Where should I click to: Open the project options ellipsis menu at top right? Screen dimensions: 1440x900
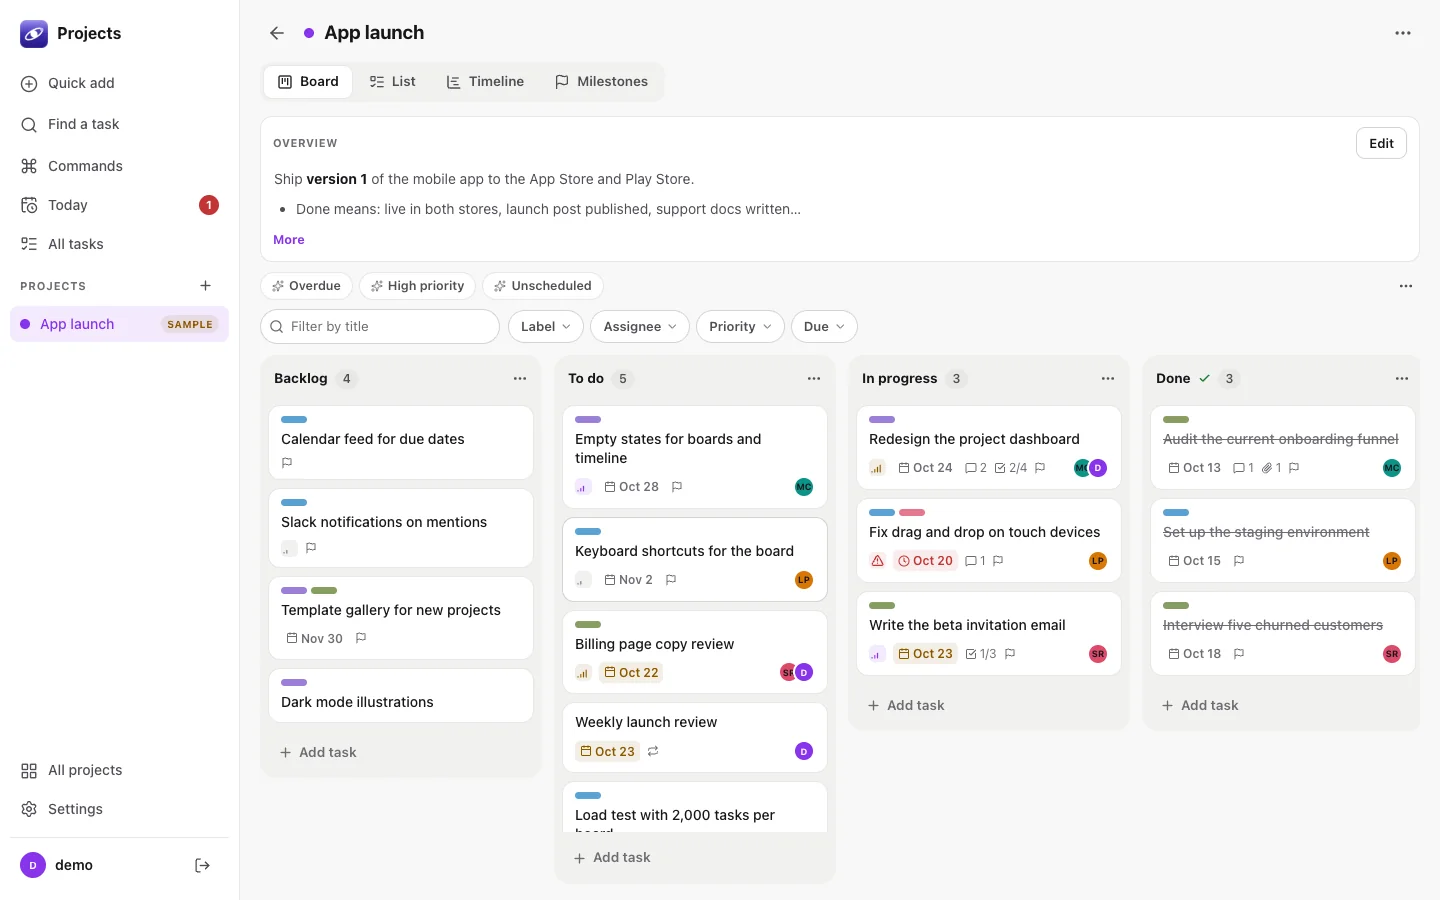click(1403, 33)
